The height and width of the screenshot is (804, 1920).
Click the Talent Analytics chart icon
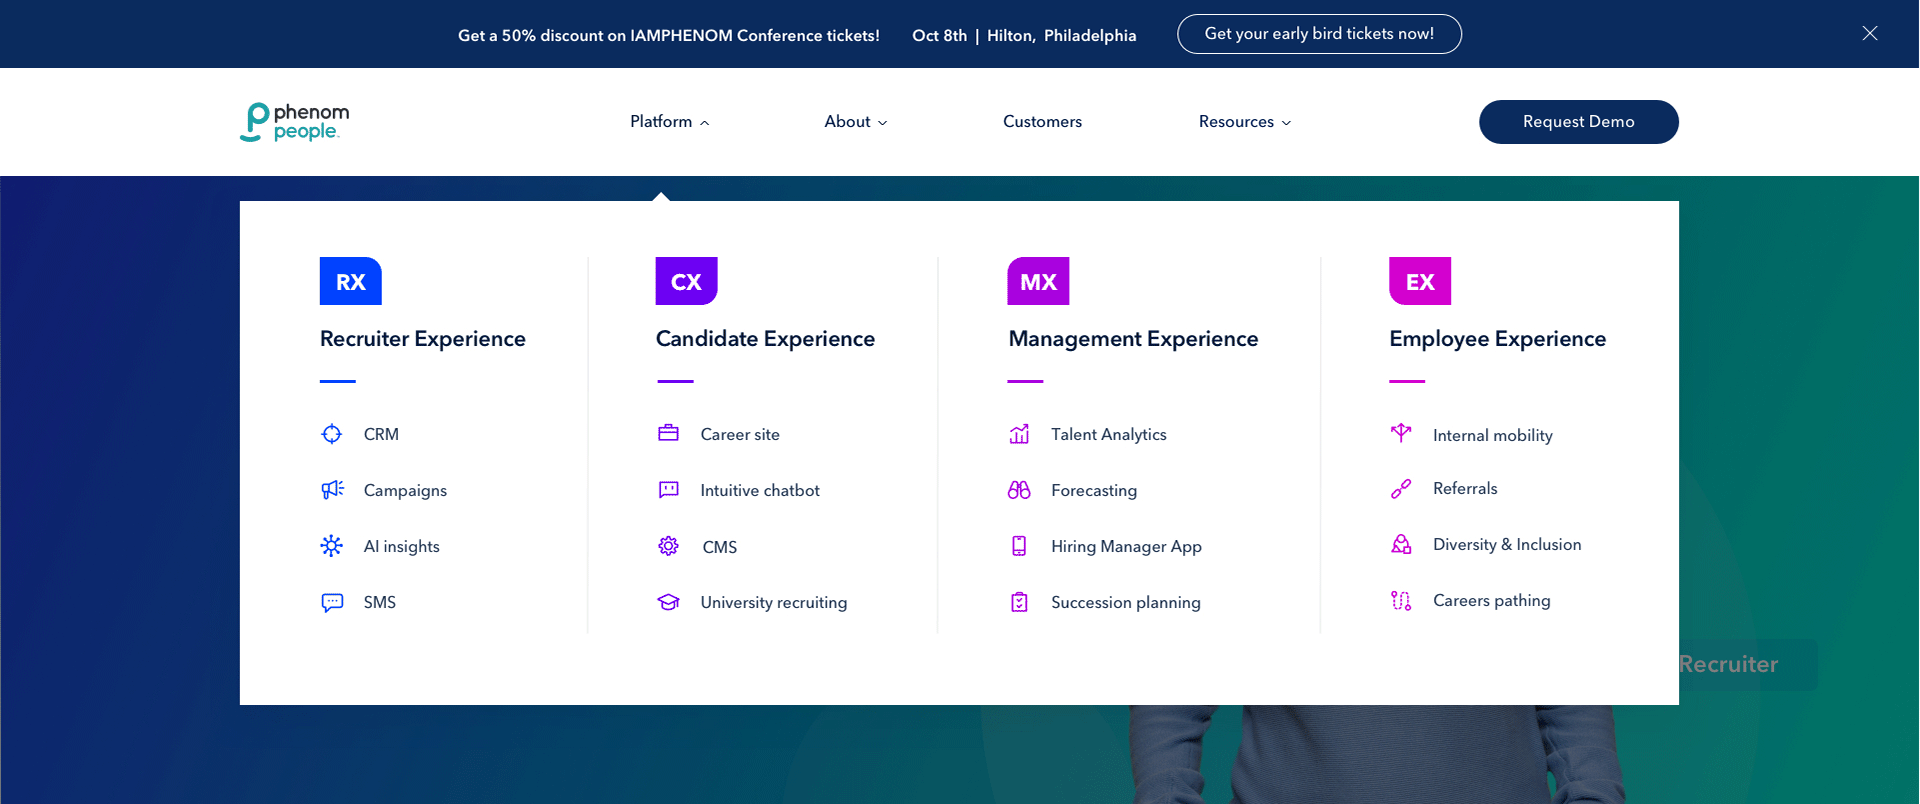[x=1019, y=434]
